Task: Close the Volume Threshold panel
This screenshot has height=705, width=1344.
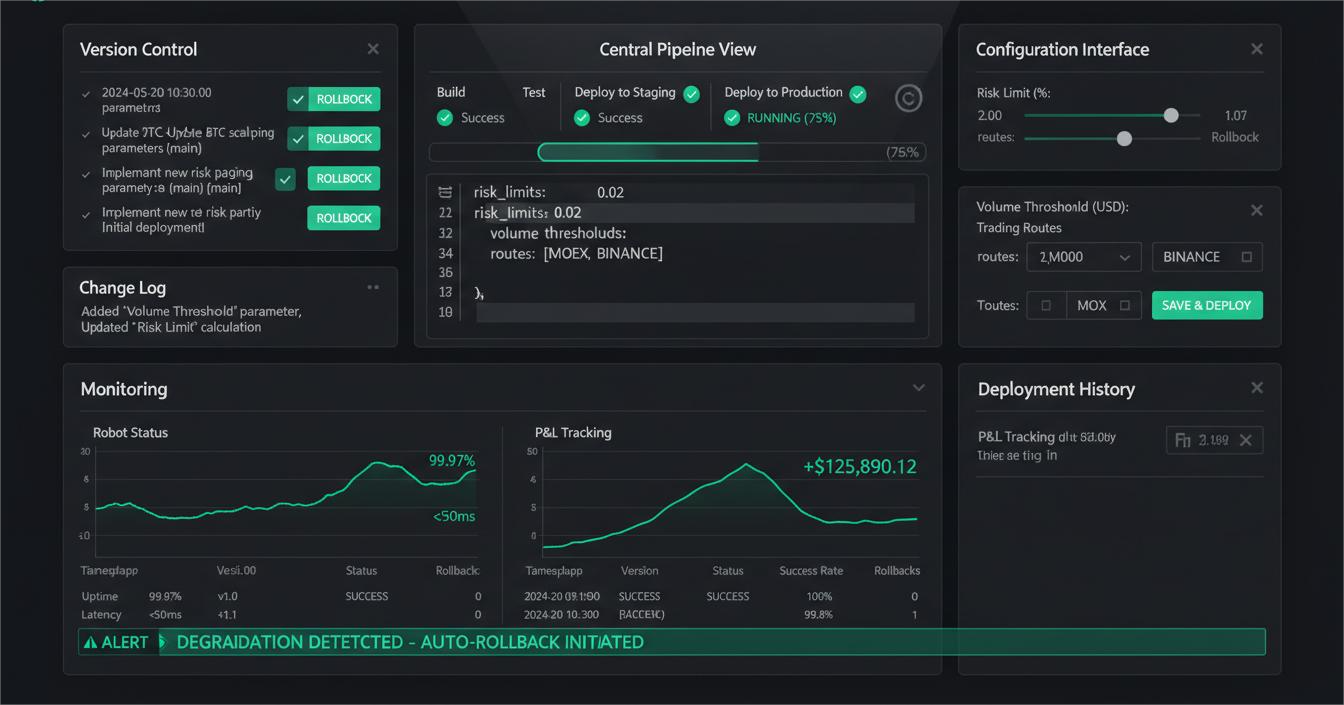Action: pos(1256,211)
